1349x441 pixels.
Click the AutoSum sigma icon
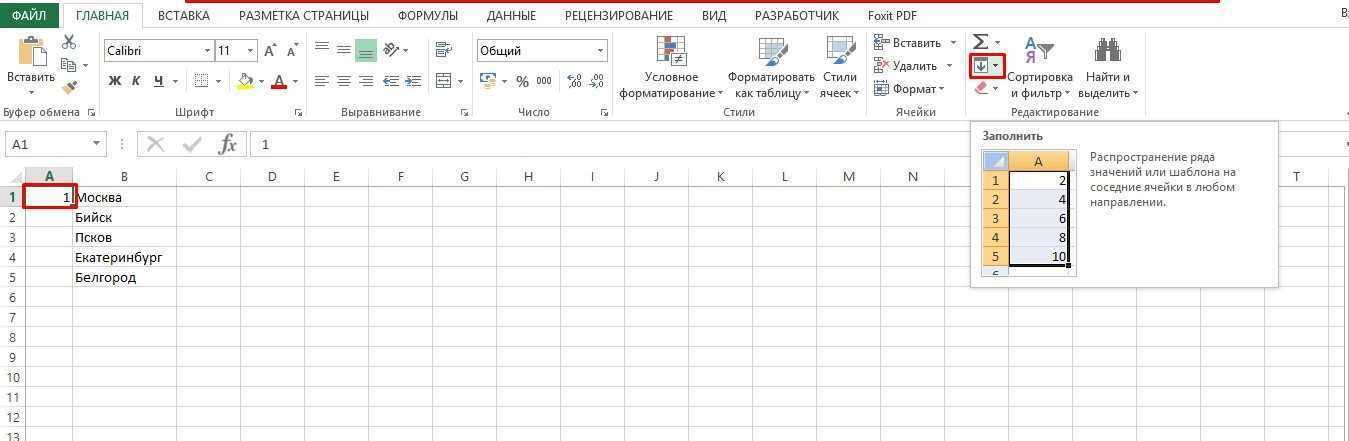pos(981,41)
